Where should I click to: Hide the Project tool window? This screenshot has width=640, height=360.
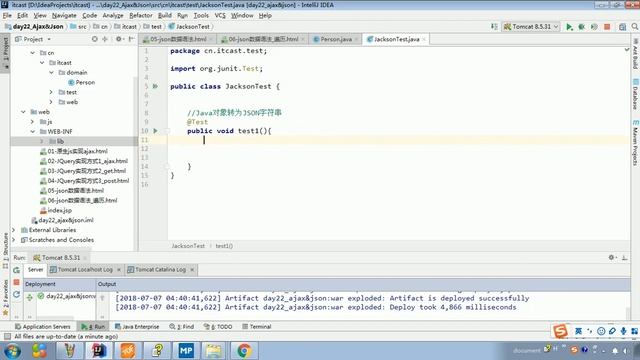coord(131,39)
